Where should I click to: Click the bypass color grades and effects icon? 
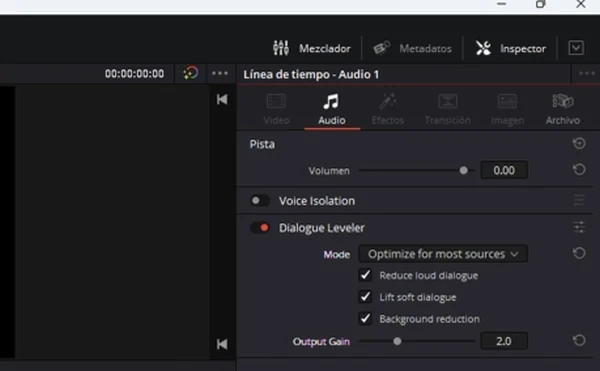pos(191,73)
